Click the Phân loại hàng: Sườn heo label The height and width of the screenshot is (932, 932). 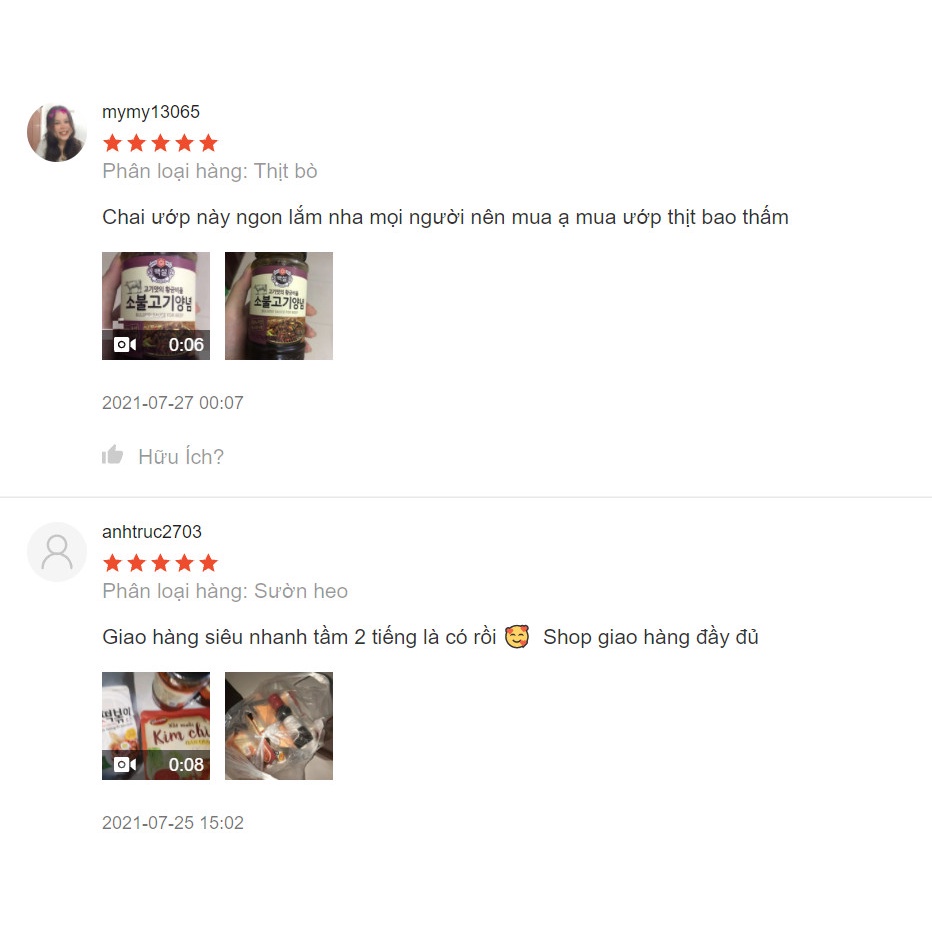click(x=225, y=591)
